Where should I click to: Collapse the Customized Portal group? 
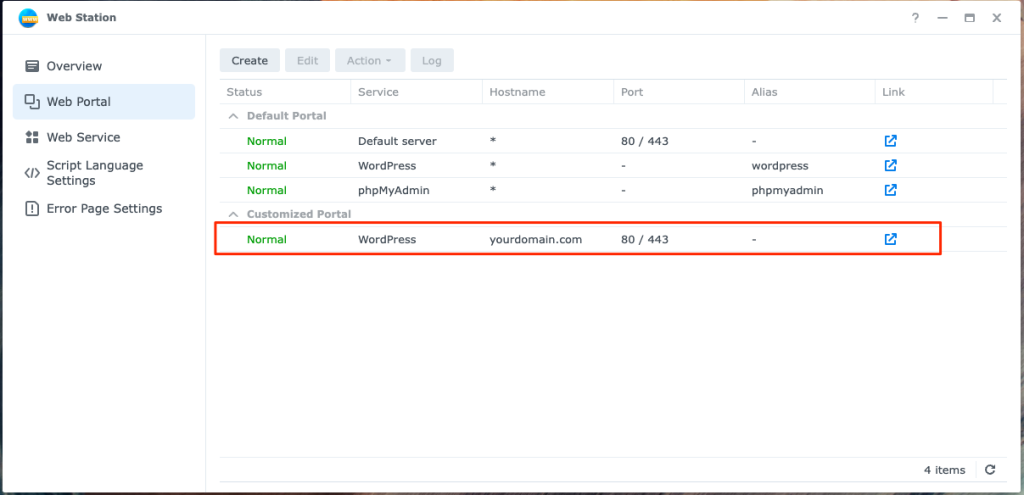[233, 214]
